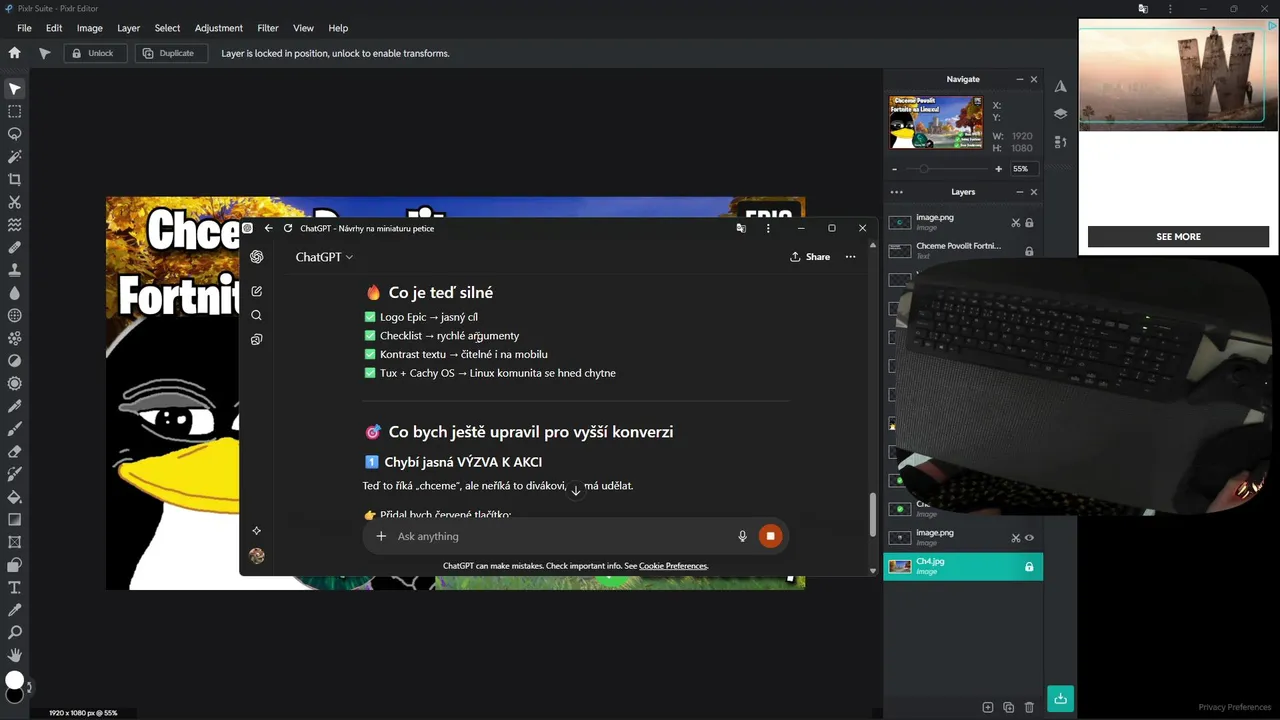
Task: Open ChatGPT model dropdown
Action: tap(324, 257)
